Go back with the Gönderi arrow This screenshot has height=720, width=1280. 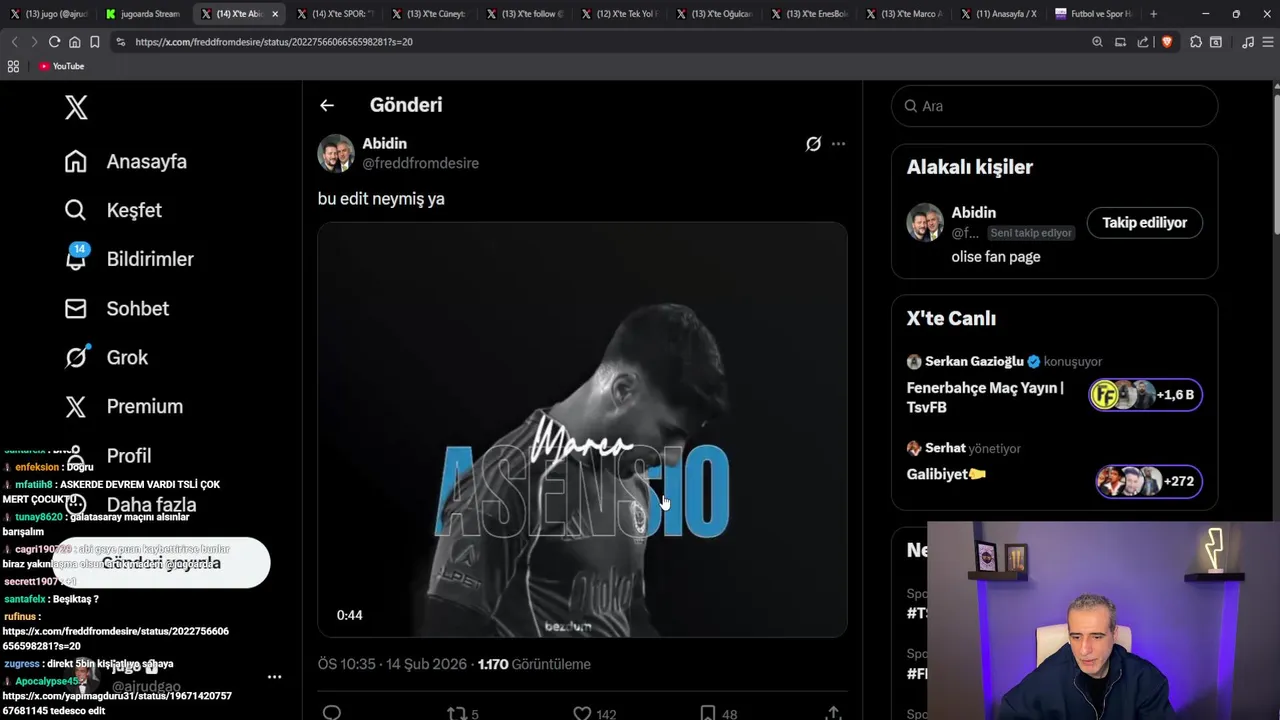[327, 105]
